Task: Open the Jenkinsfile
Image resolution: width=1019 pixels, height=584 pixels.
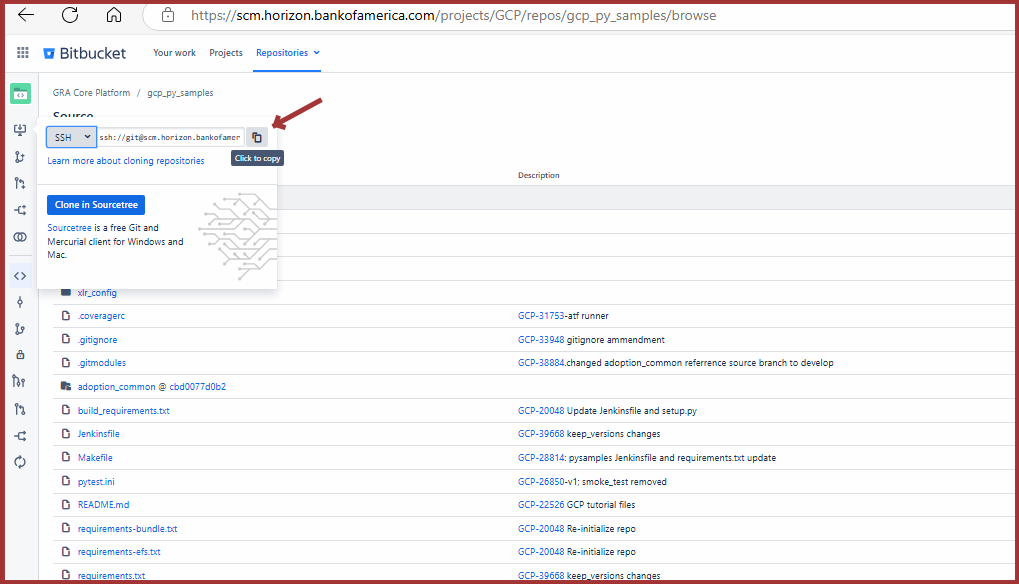Action: click(98, 433)
